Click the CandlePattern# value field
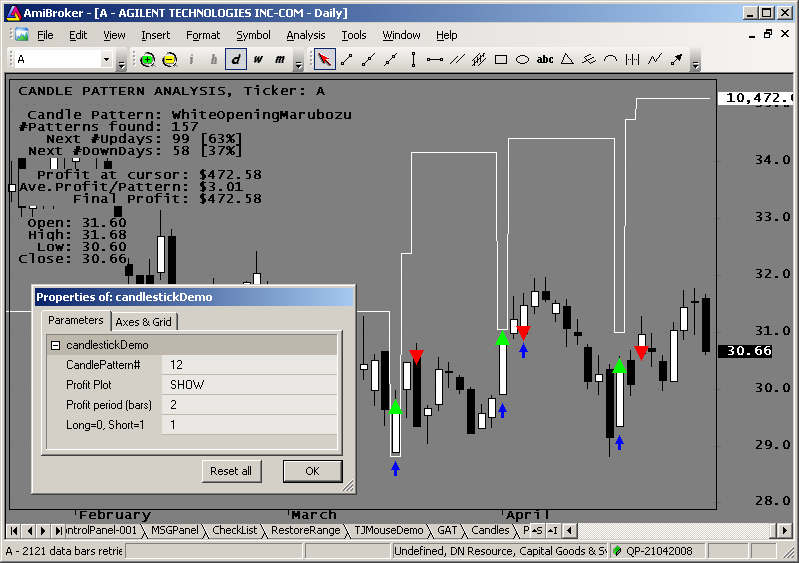Image resolution: width=799 pixels, height=563 pixels. [x=249, y=365]
